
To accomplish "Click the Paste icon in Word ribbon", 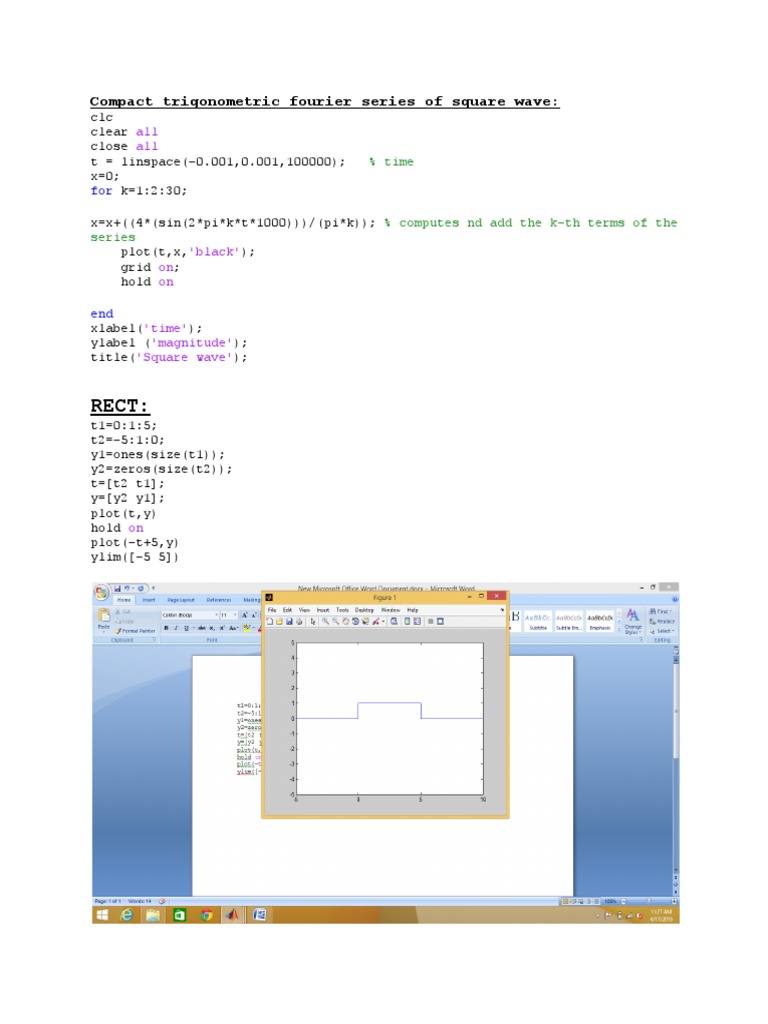I will (x=103, y=620).
